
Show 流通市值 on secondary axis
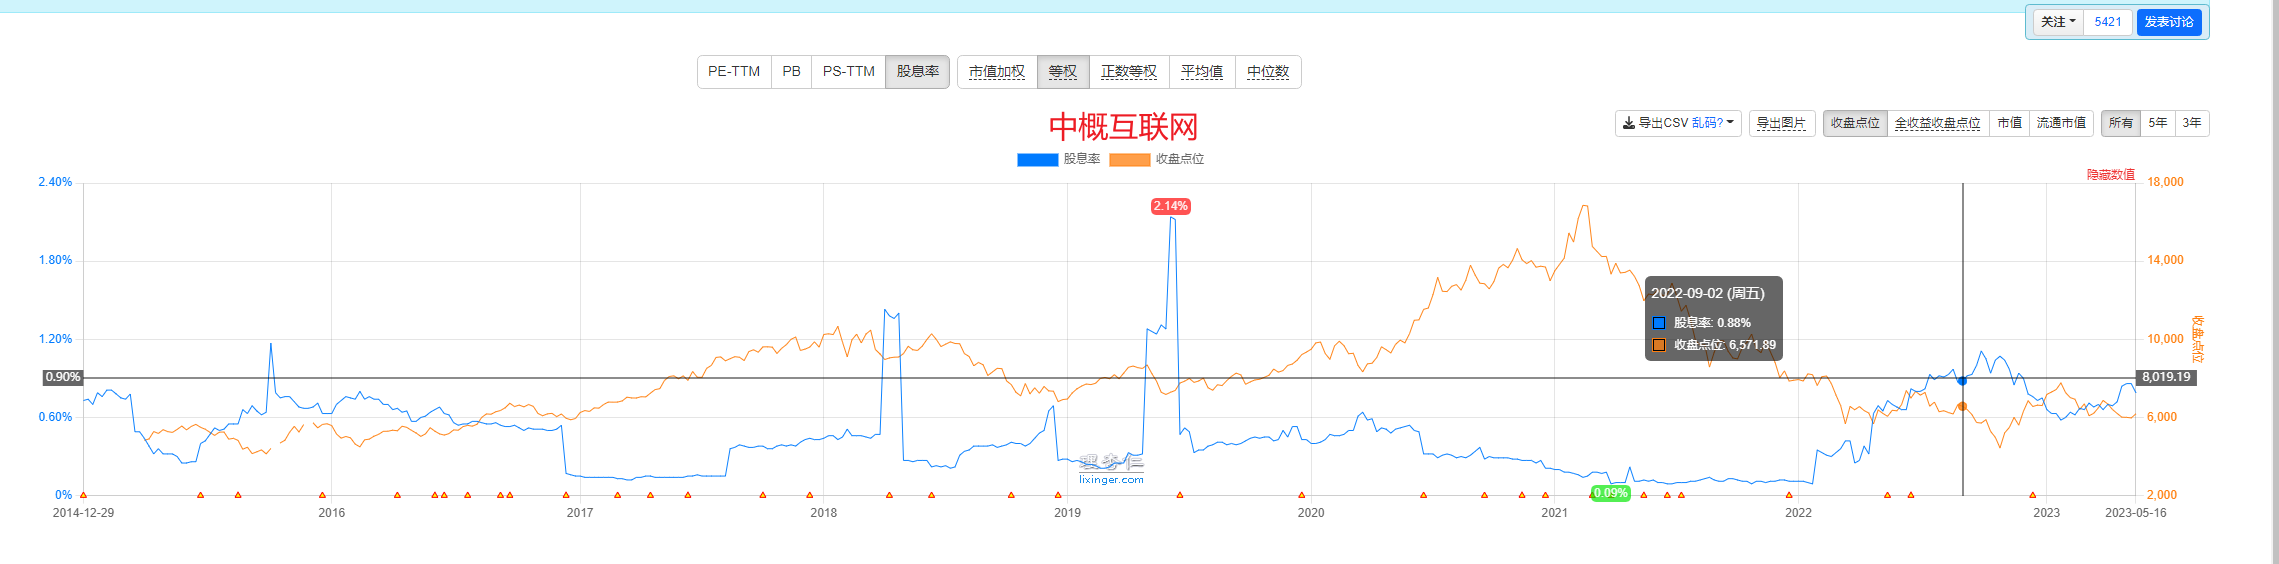point(2061,123)
